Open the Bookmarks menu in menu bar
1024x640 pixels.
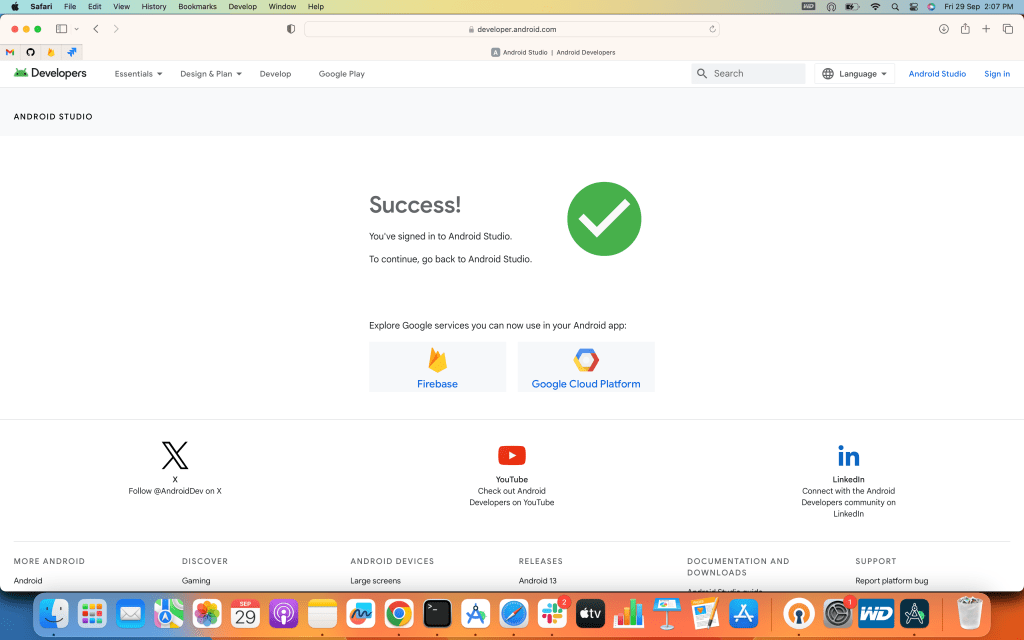coord(197,6)
